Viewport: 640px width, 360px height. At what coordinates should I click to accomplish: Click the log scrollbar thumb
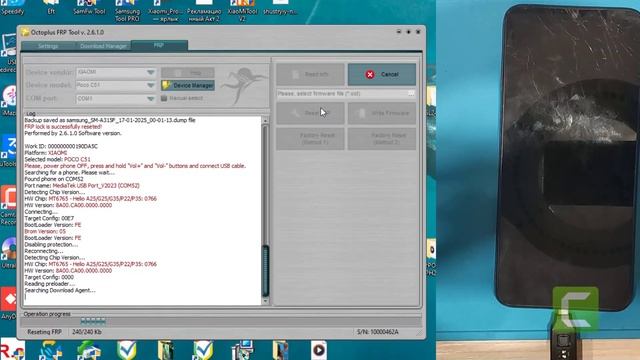click(x=265, y=271)
